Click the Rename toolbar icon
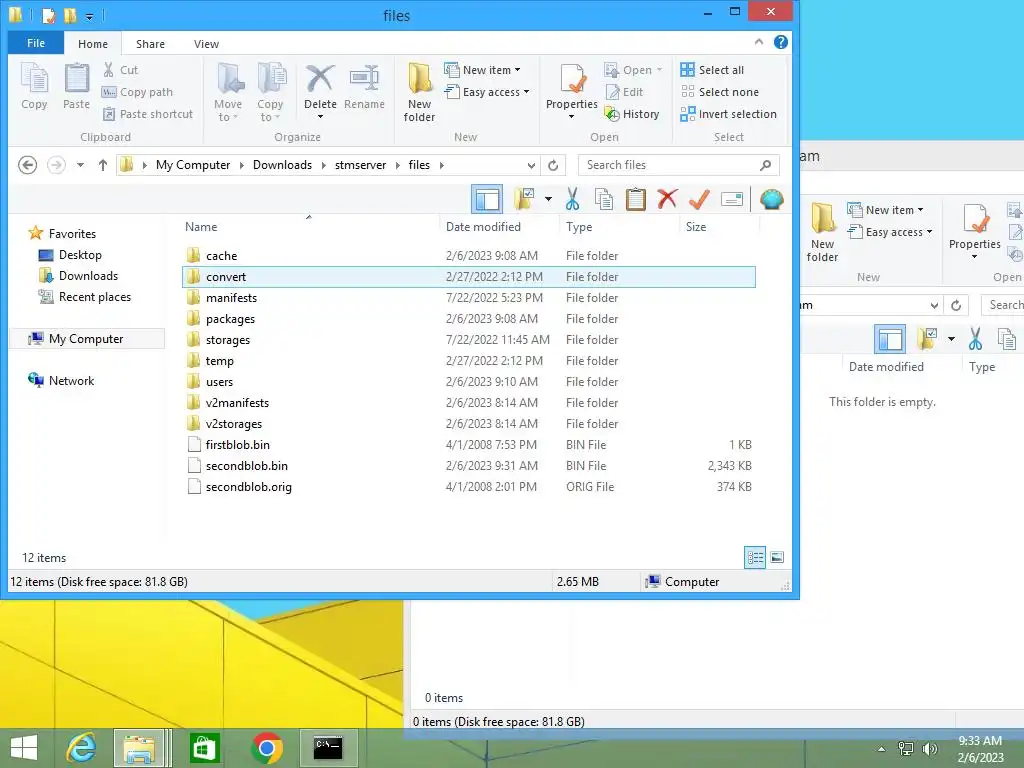 [x=732, y=199]
